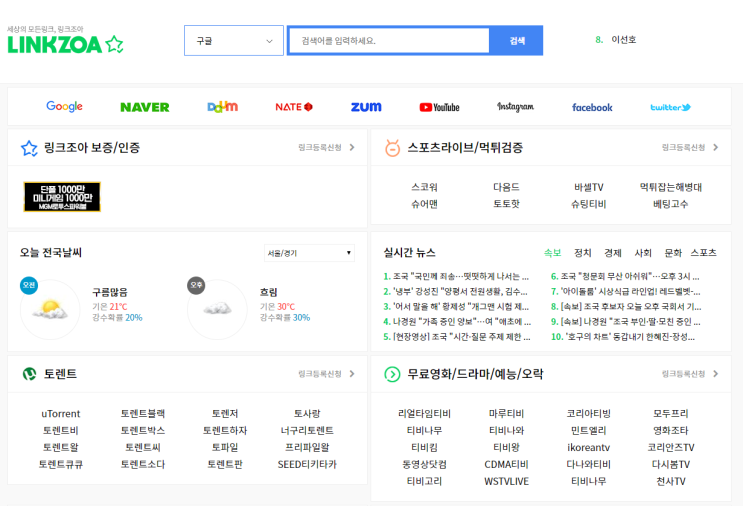
Task: Open the 너구리토렌트 link
Action: click(x=307, y=431)
